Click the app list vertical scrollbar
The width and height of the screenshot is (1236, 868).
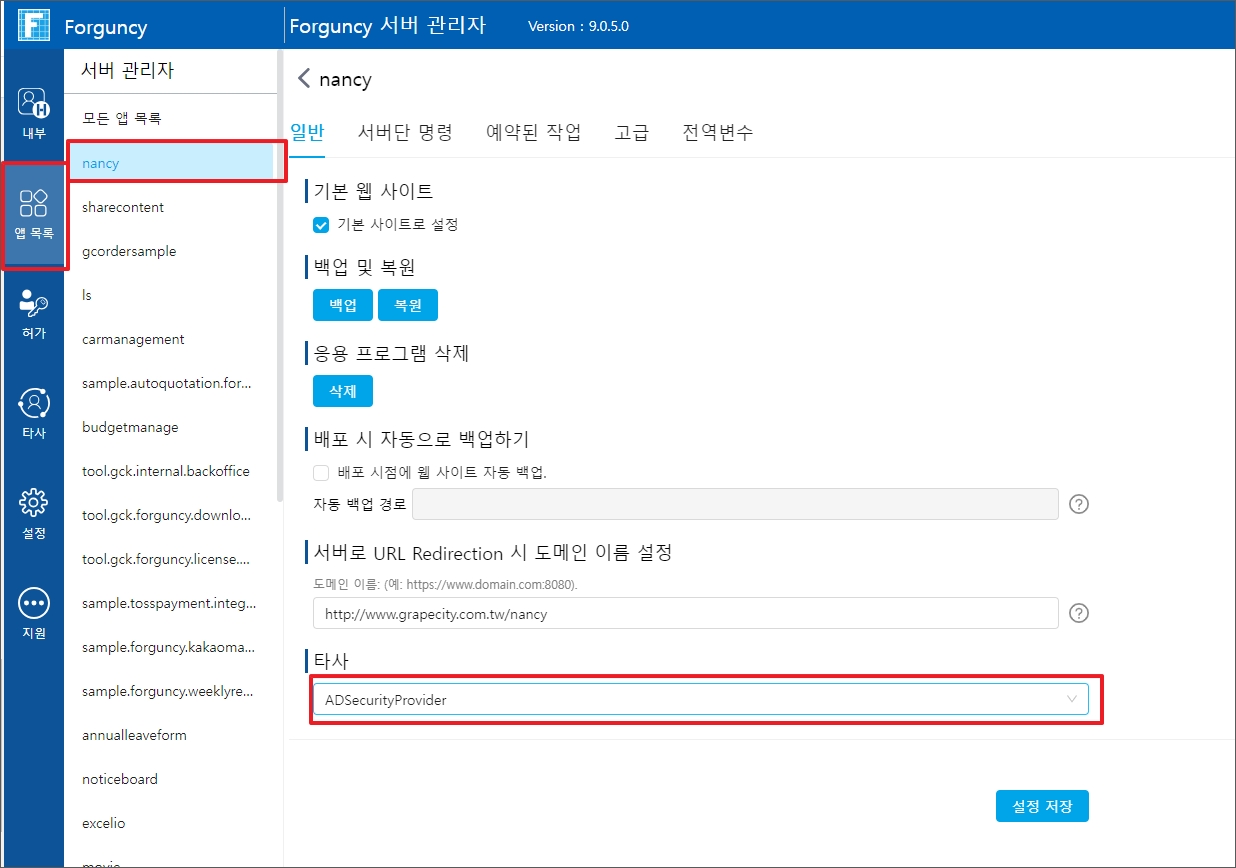[x=279, y=300]
